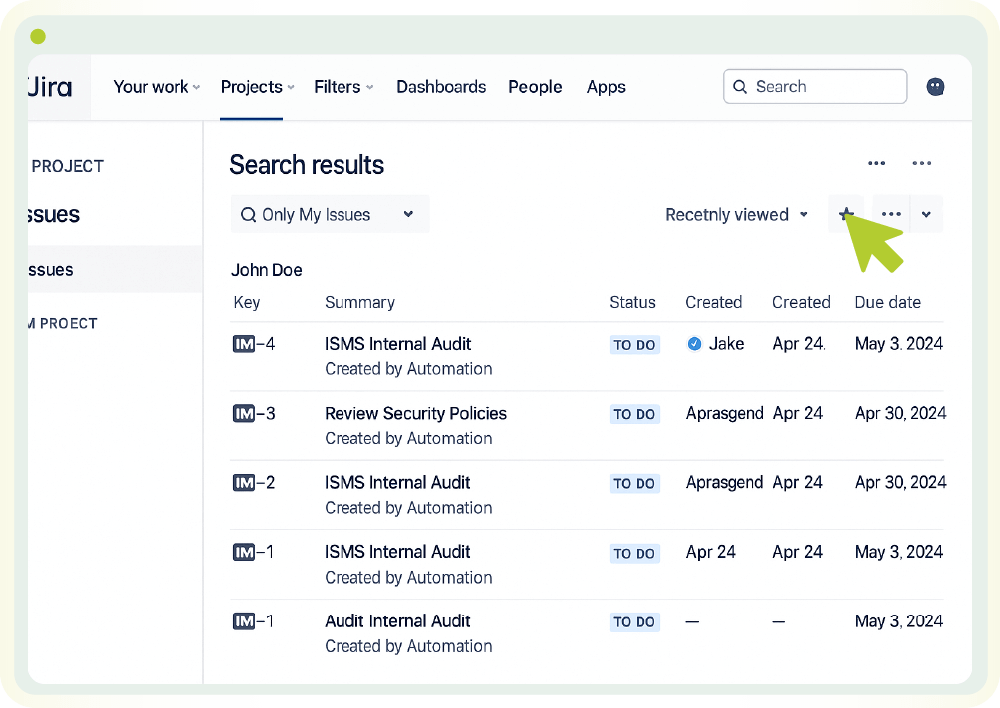Click the magnifier icon in Search box
Screen dimensions: 1000x708
point(740,87)
